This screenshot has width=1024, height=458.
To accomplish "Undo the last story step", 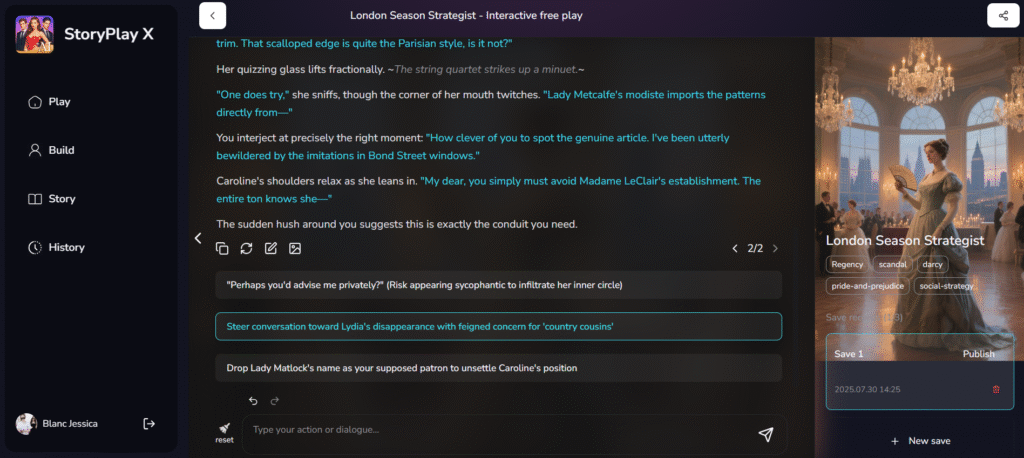I will 253,401.
